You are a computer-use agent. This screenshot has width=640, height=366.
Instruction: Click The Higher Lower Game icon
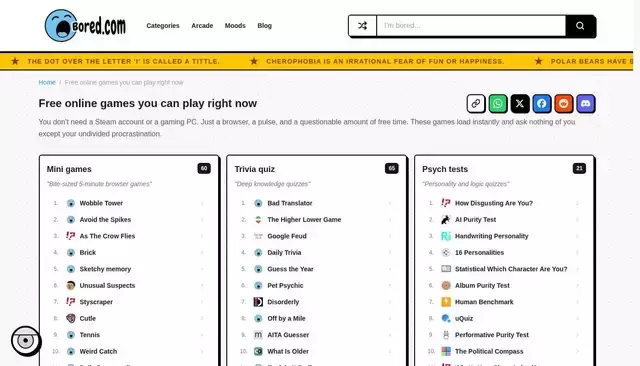[x=258, y=220]
